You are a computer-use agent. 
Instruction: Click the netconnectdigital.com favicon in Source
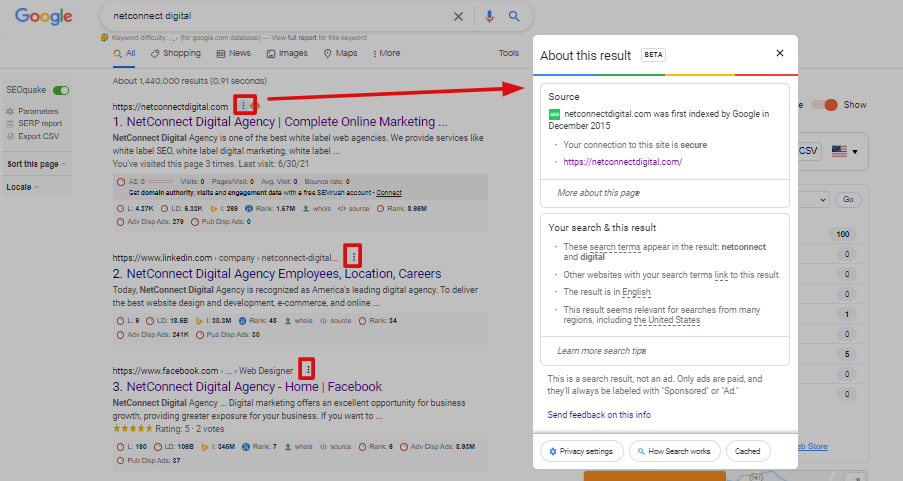click(x=554, y=114)
